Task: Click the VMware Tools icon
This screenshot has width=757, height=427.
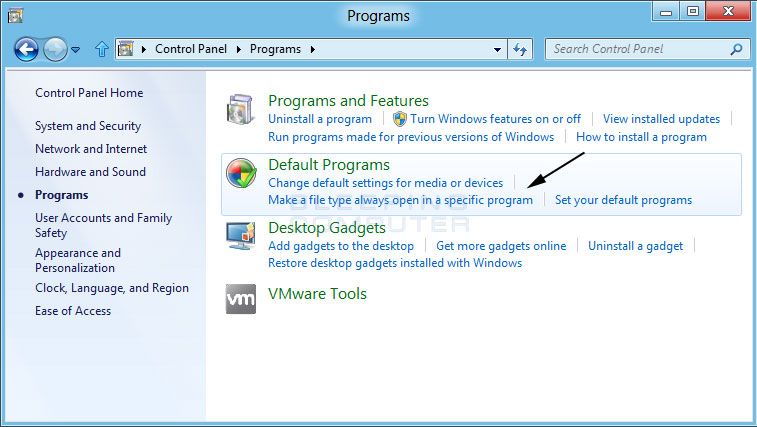Action: pos(242,297)
